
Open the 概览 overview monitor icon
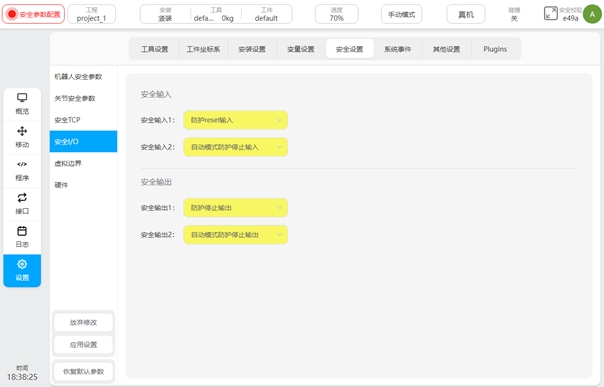point(22,98)
